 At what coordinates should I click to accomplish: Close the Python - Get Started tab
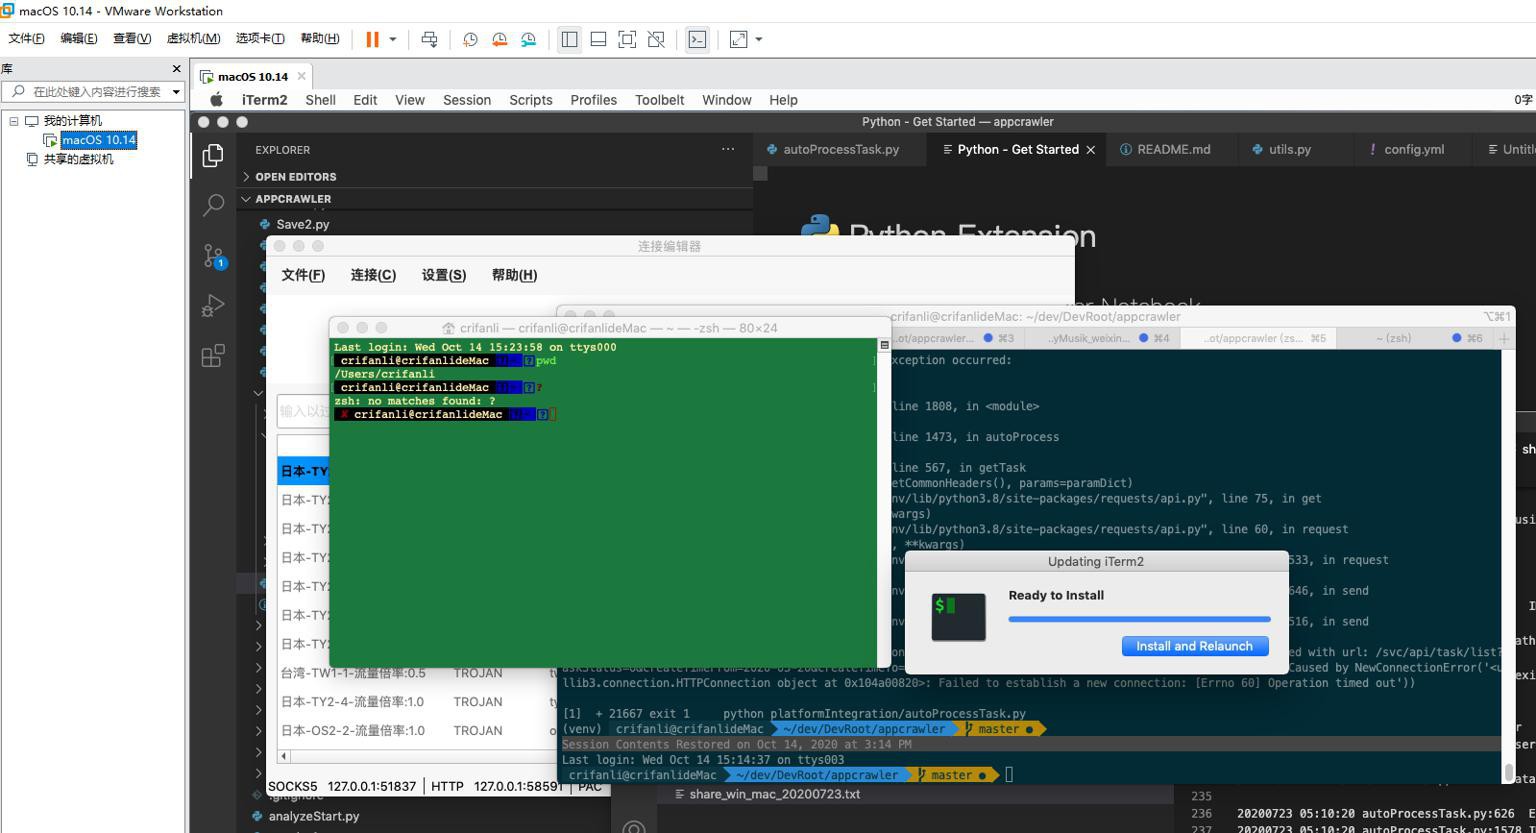click(1091, 150)
